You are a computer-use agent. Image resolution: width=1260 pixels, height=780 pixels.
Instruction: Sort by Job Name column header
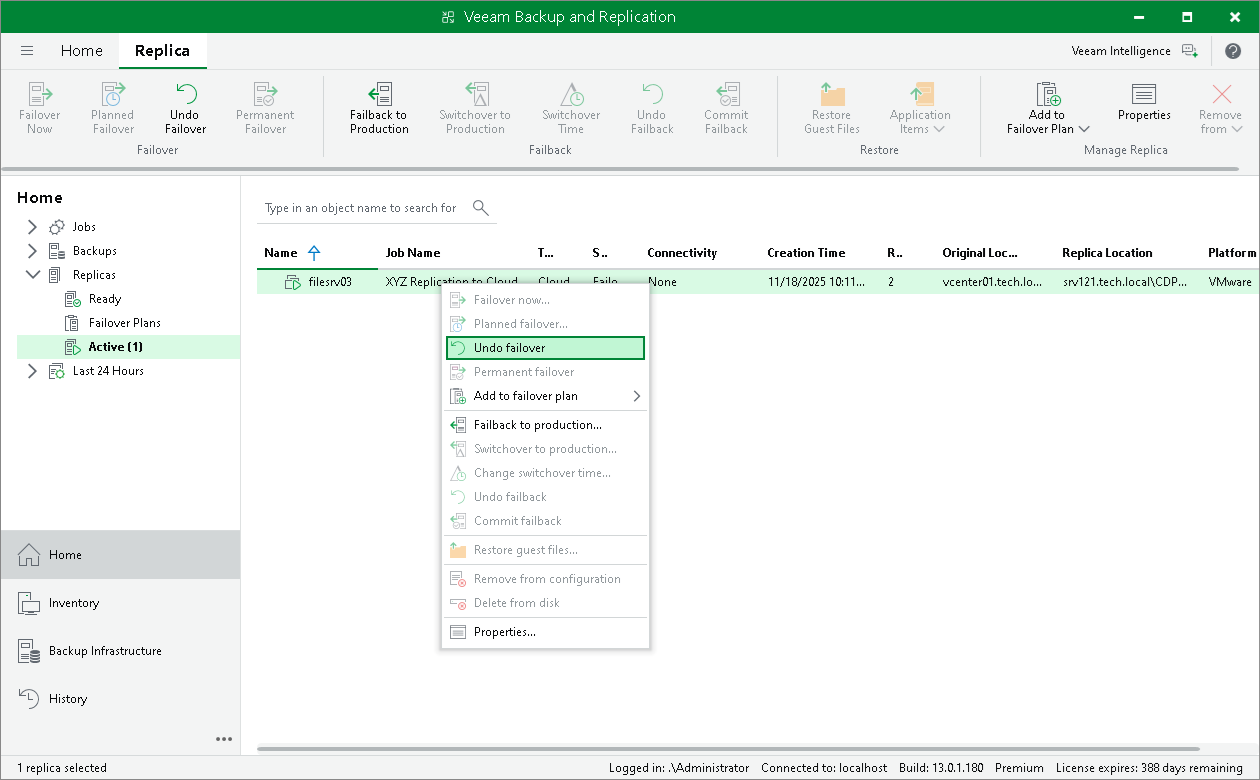coord(413,253)
